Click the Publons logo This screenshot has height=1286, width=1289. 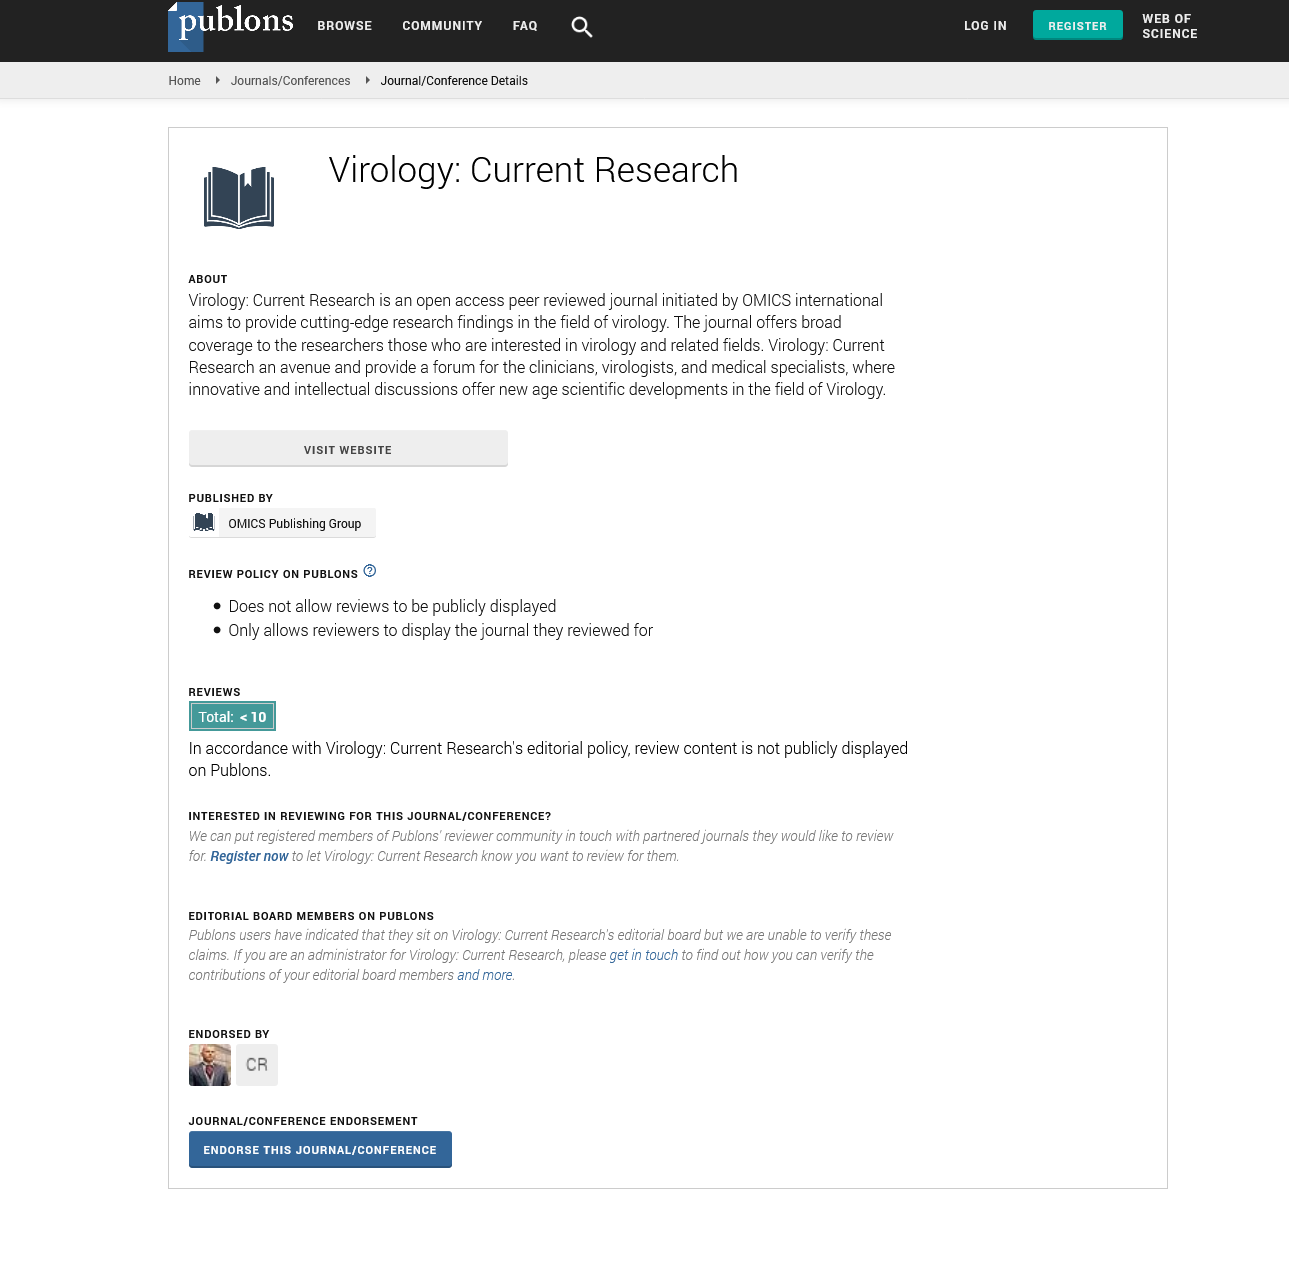(x=231, y=26)
